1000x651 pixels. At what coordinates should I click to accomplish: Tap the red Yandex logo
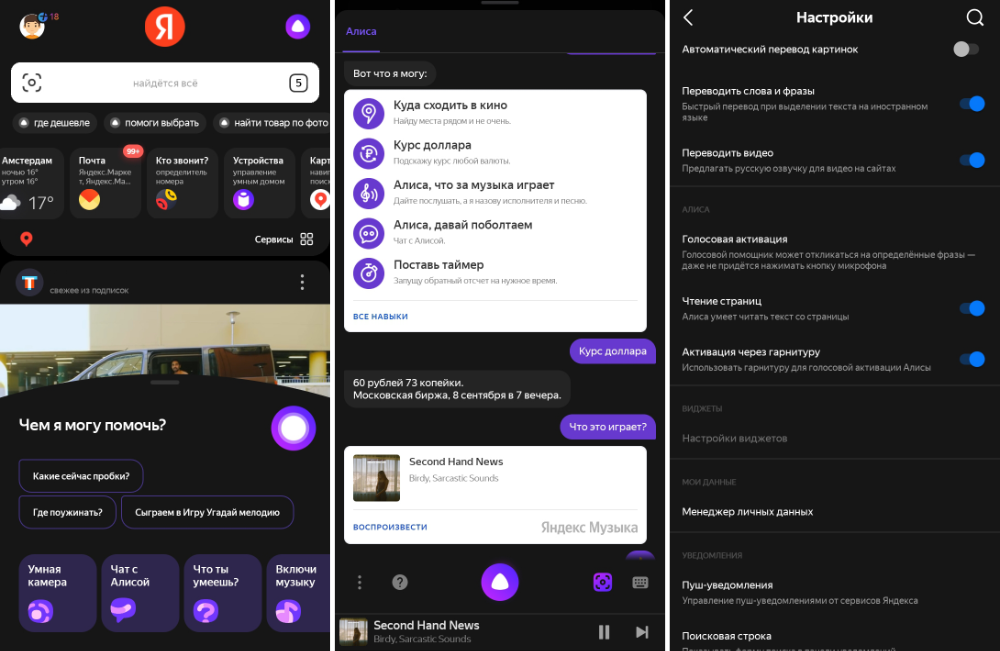pyautogui.click(x=165, y=27)
